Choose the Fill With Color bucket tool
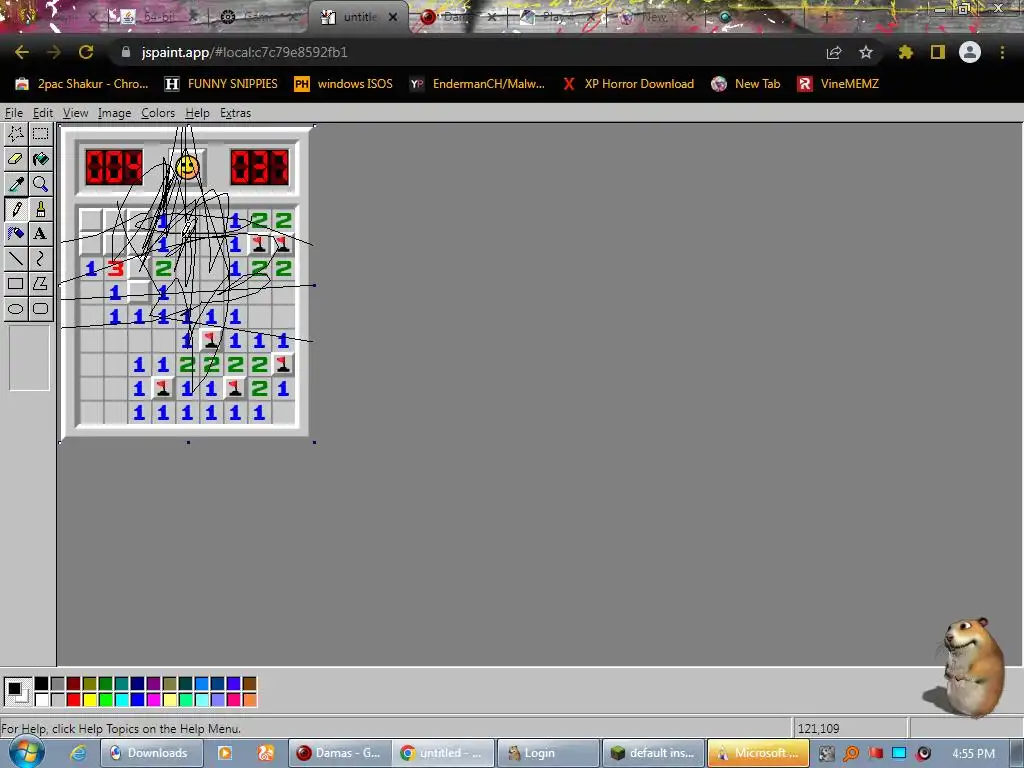This screenshot has width=1024, height=768. 40,159
